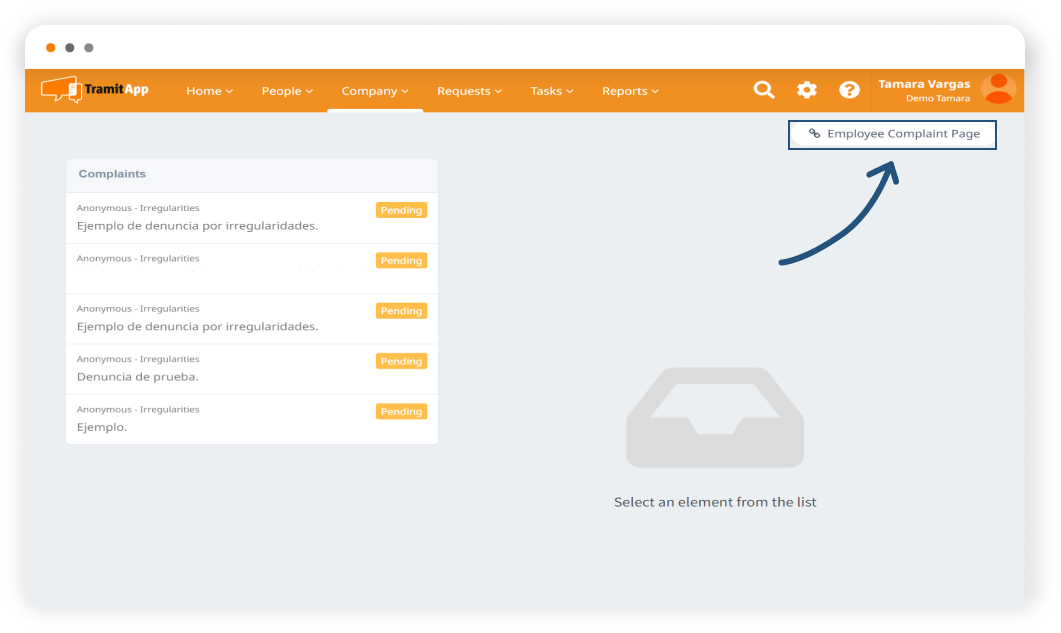The image size is (1061, 633).
Task: Click the Complaints panel header
Action: point(251,174)
